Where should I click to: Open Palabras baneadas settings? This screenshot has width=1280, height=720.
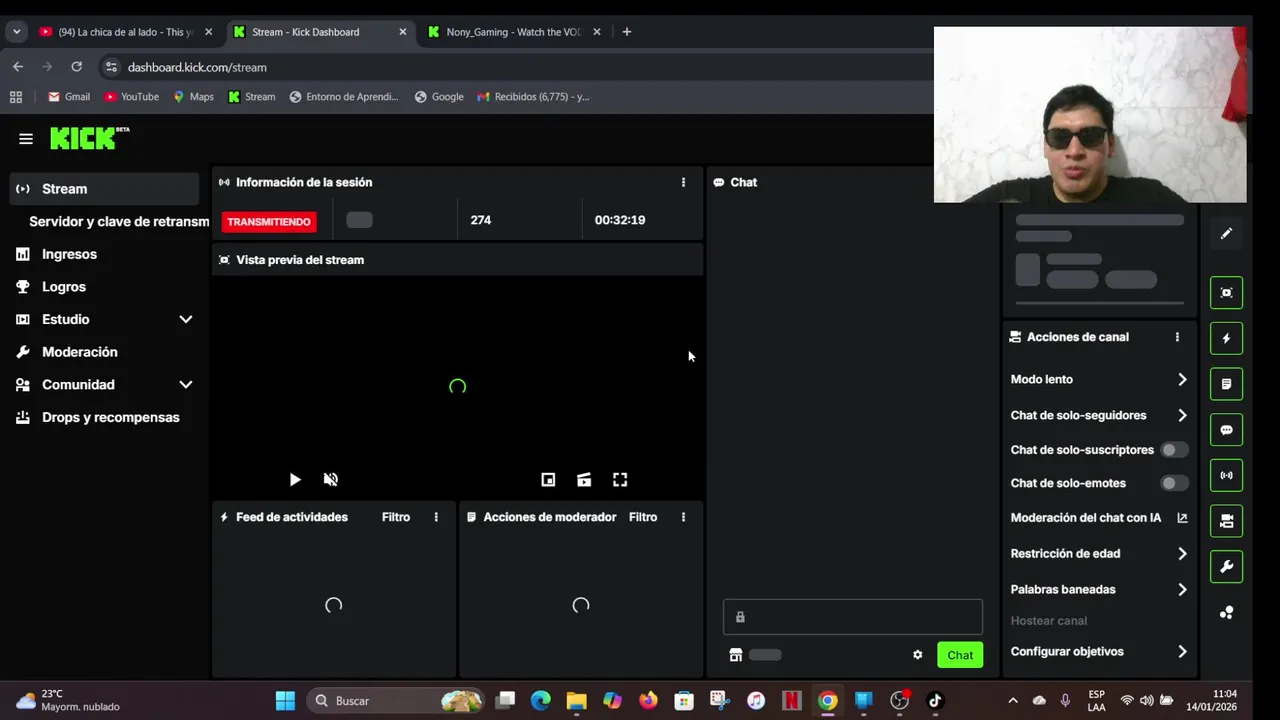(1099, 589)
